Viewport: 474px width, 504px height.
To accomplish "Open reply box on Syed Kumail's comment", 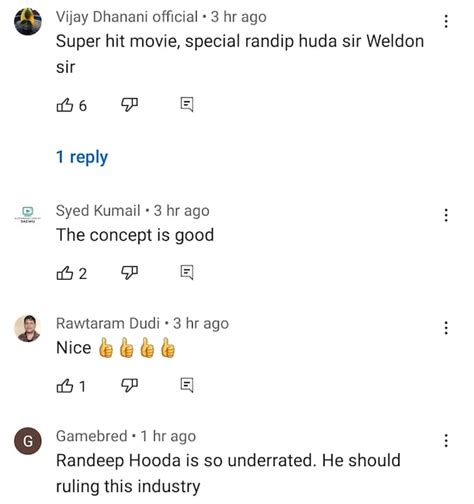I will coord(187,273).
